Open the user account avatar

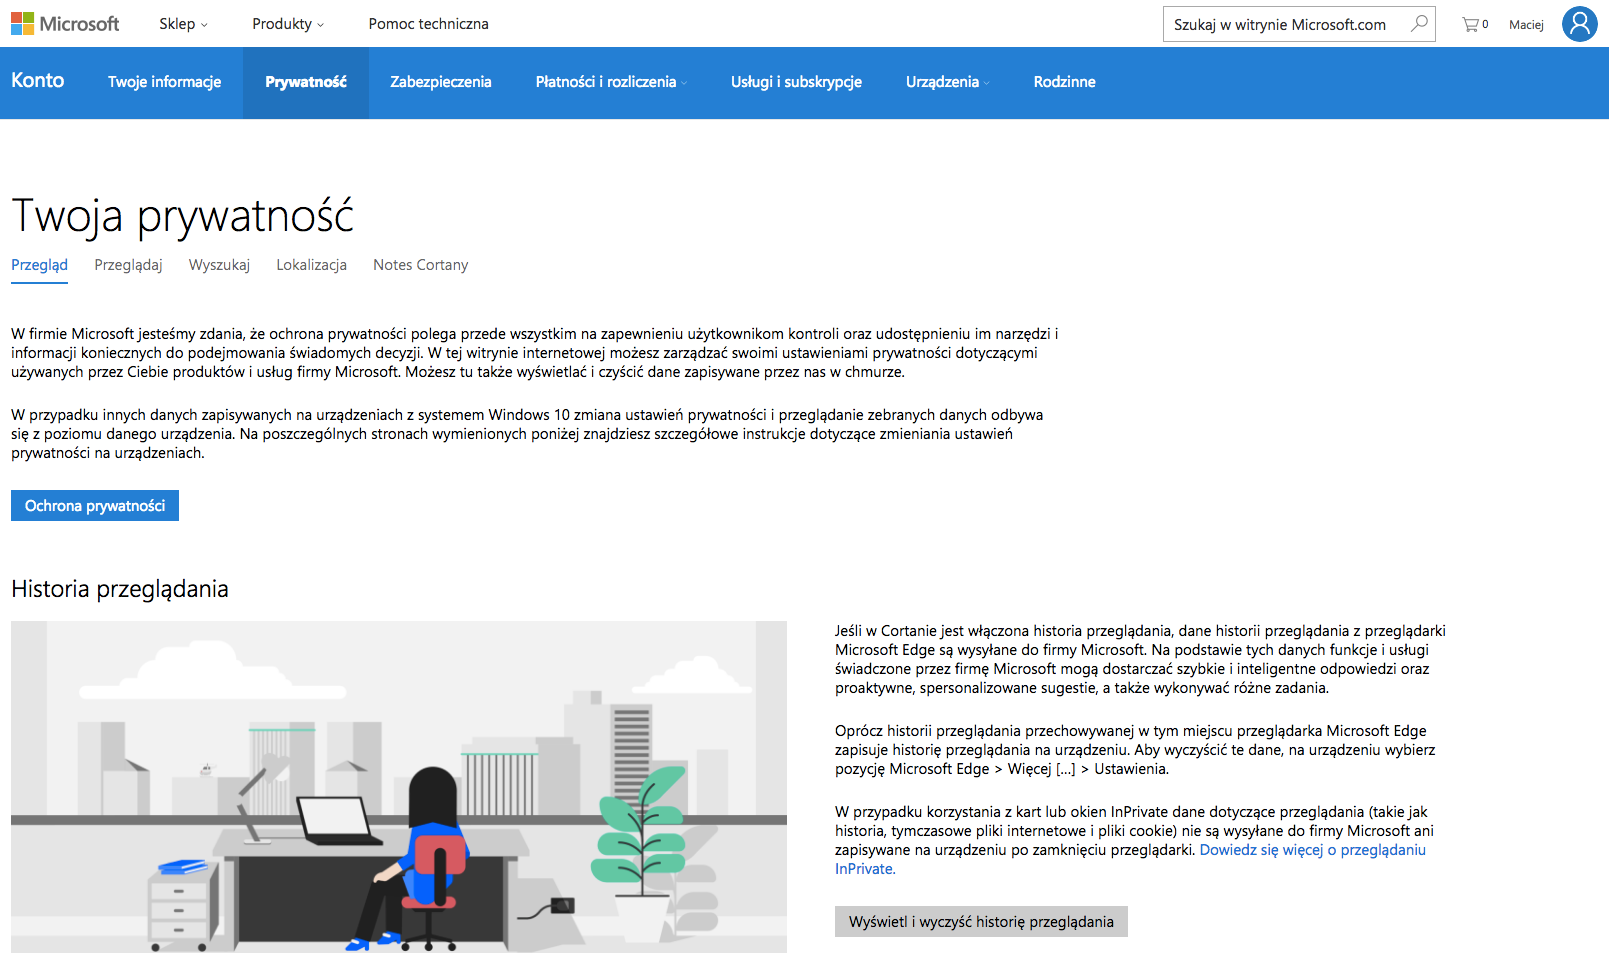tap(1580, 24)
